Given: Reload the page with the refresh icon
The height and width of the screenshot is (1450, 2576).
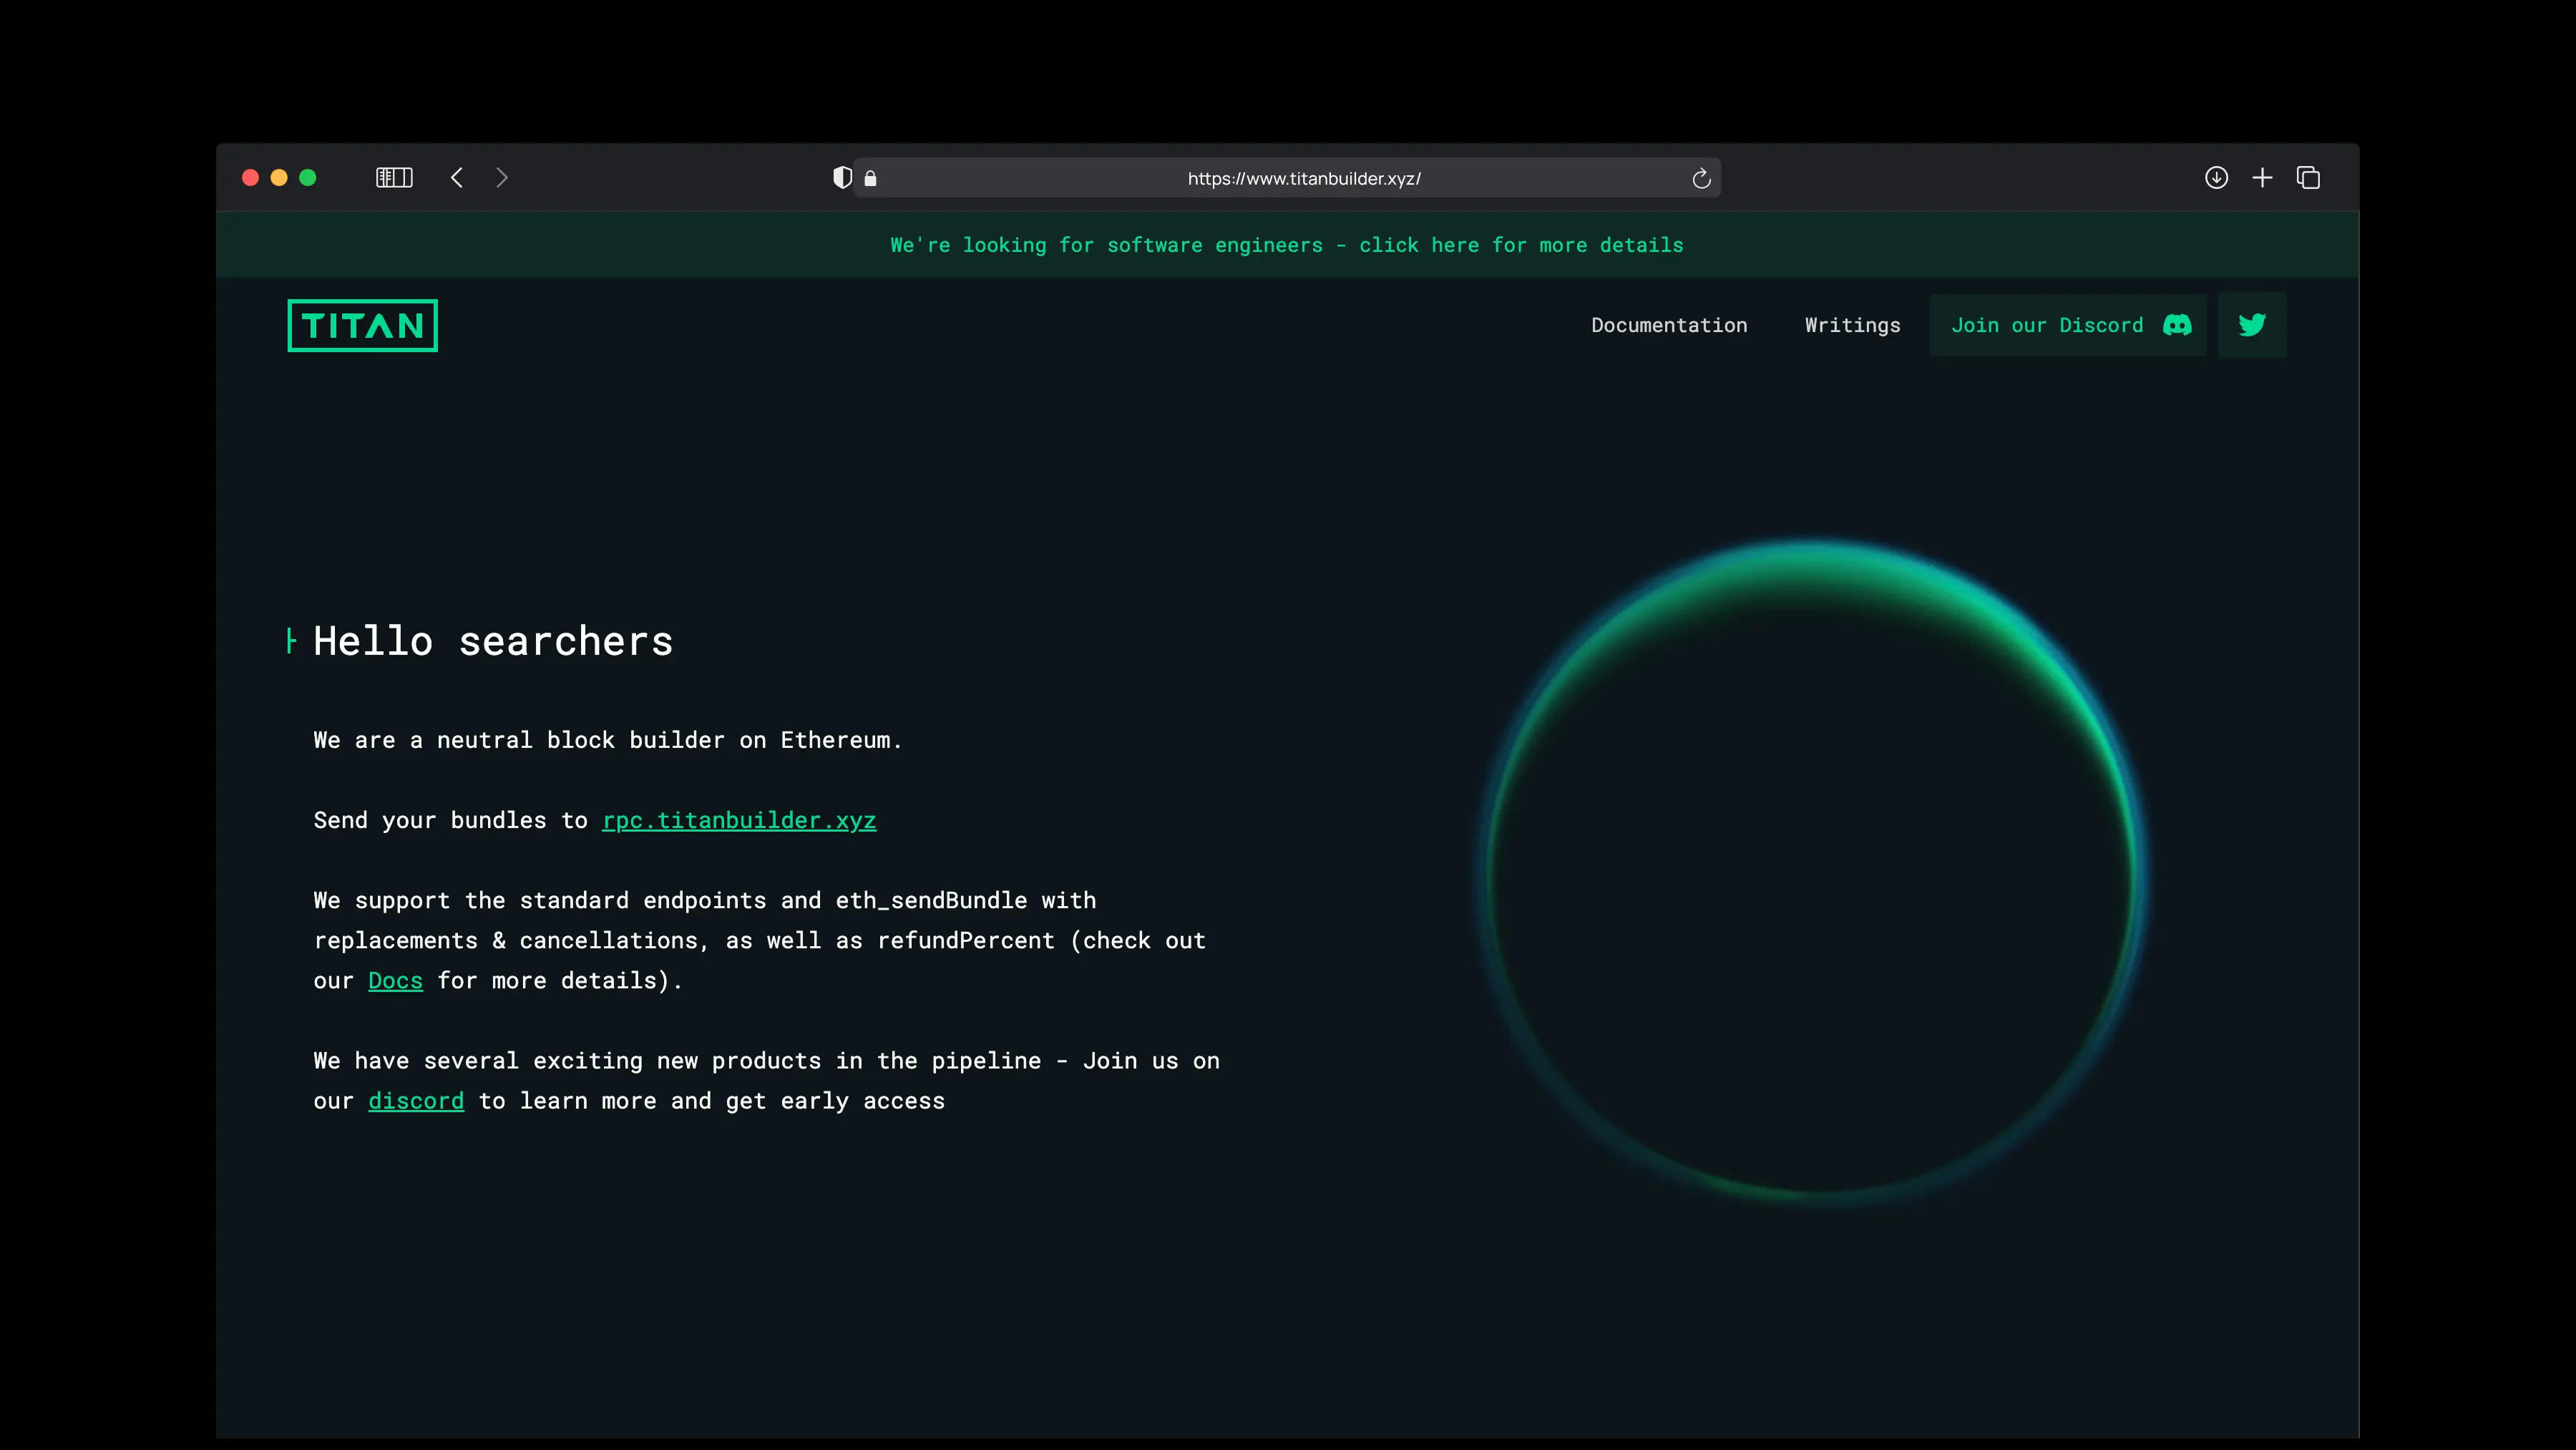Looking at the screenshot, I should click(1701, 178).
